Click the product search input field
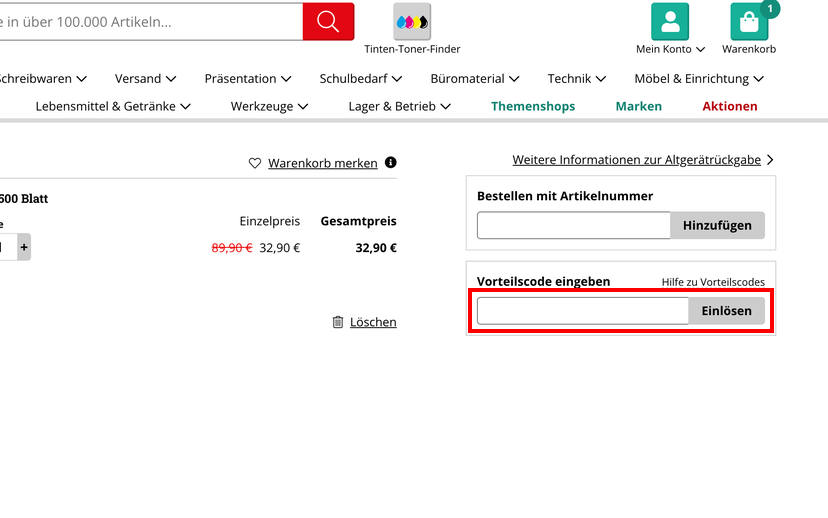828x518 pixels. point(151,22)
